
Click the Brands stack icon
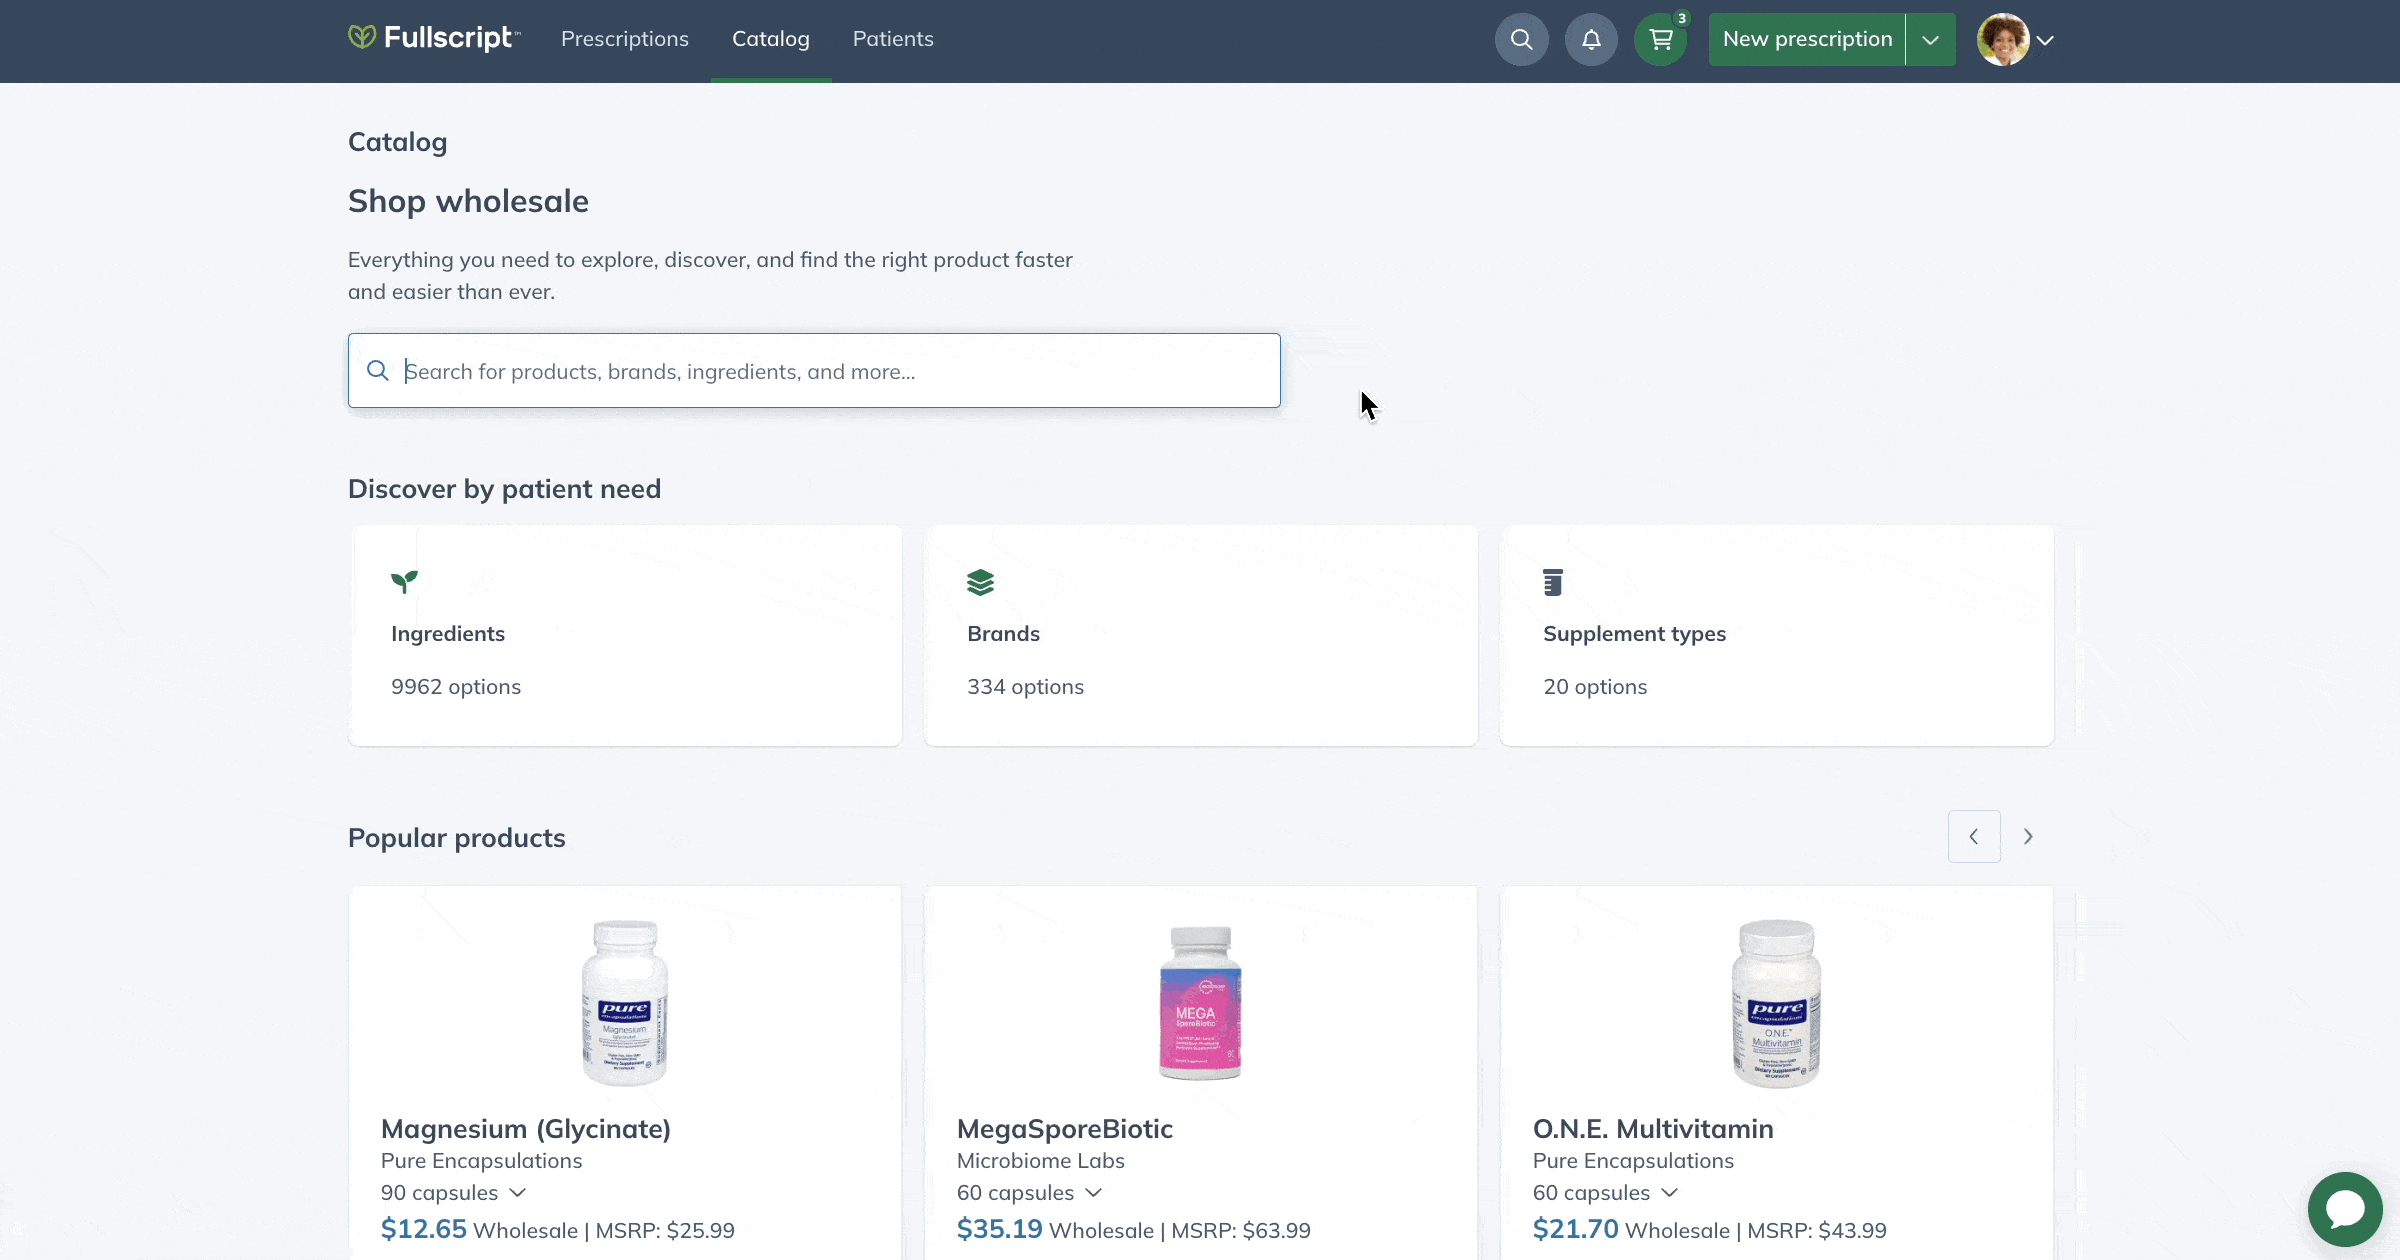click(x=980, y=582)
